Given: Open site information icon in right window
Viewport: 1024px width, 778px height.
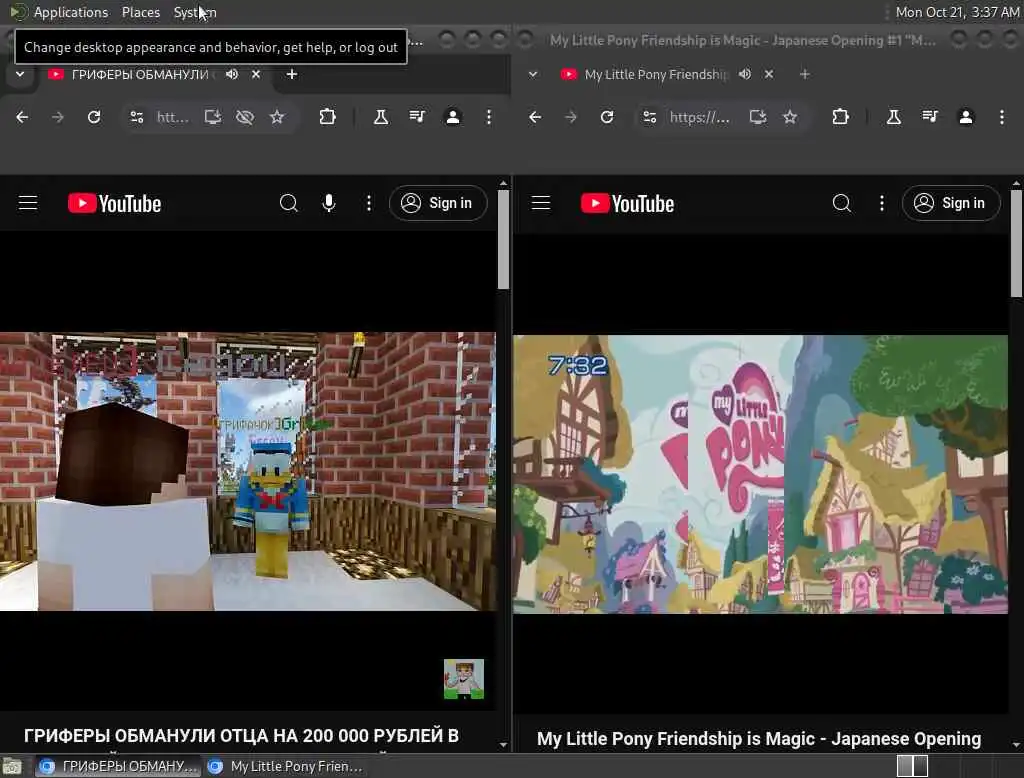Looking at the screenshot, I should tap(650, 117).
